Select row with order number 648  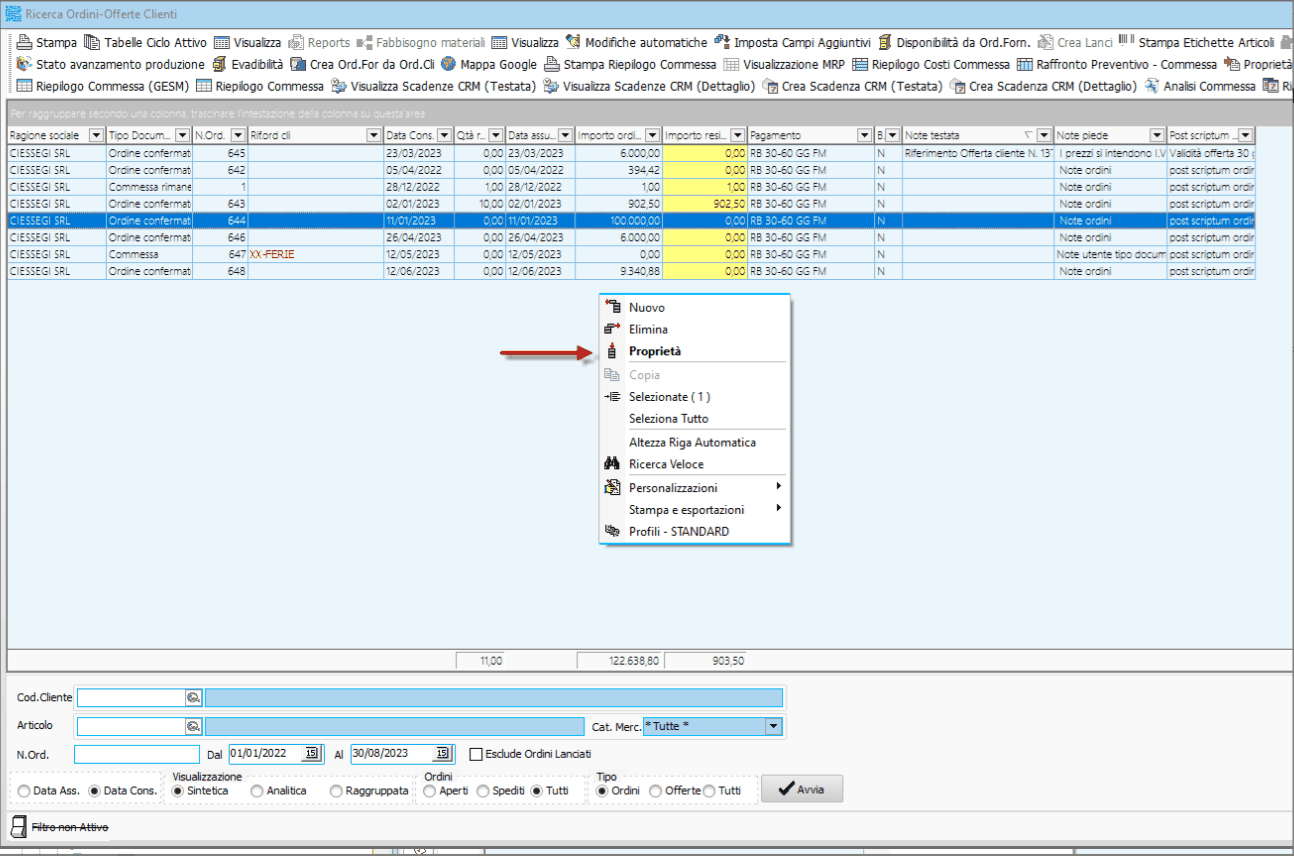tap(631, 271)
